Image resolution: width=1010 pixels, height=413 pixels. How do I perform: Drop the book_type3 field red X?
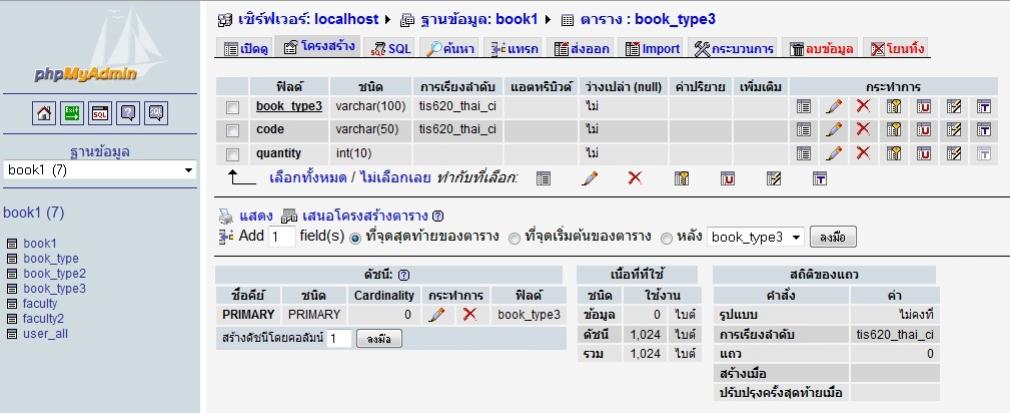[x=863, y=106]
